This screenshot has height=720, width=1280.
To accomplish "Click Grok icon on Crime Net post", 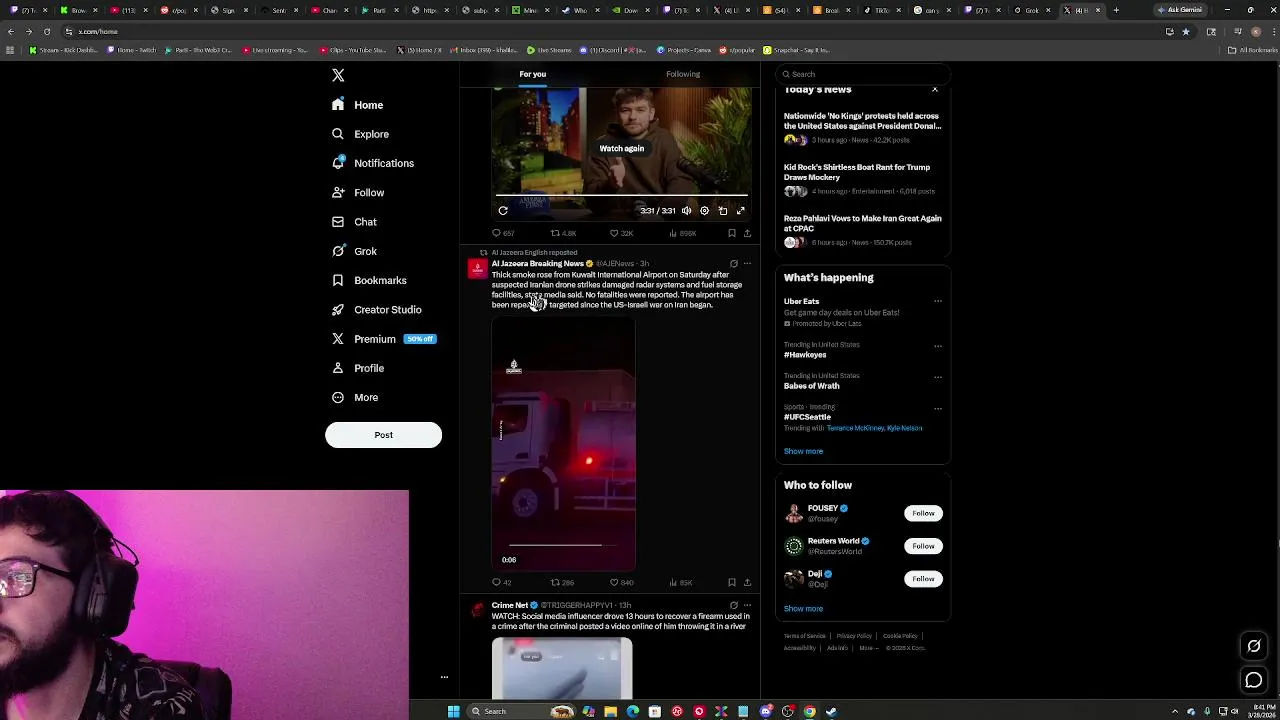I will pyautogui.click(x=734, y=605).
